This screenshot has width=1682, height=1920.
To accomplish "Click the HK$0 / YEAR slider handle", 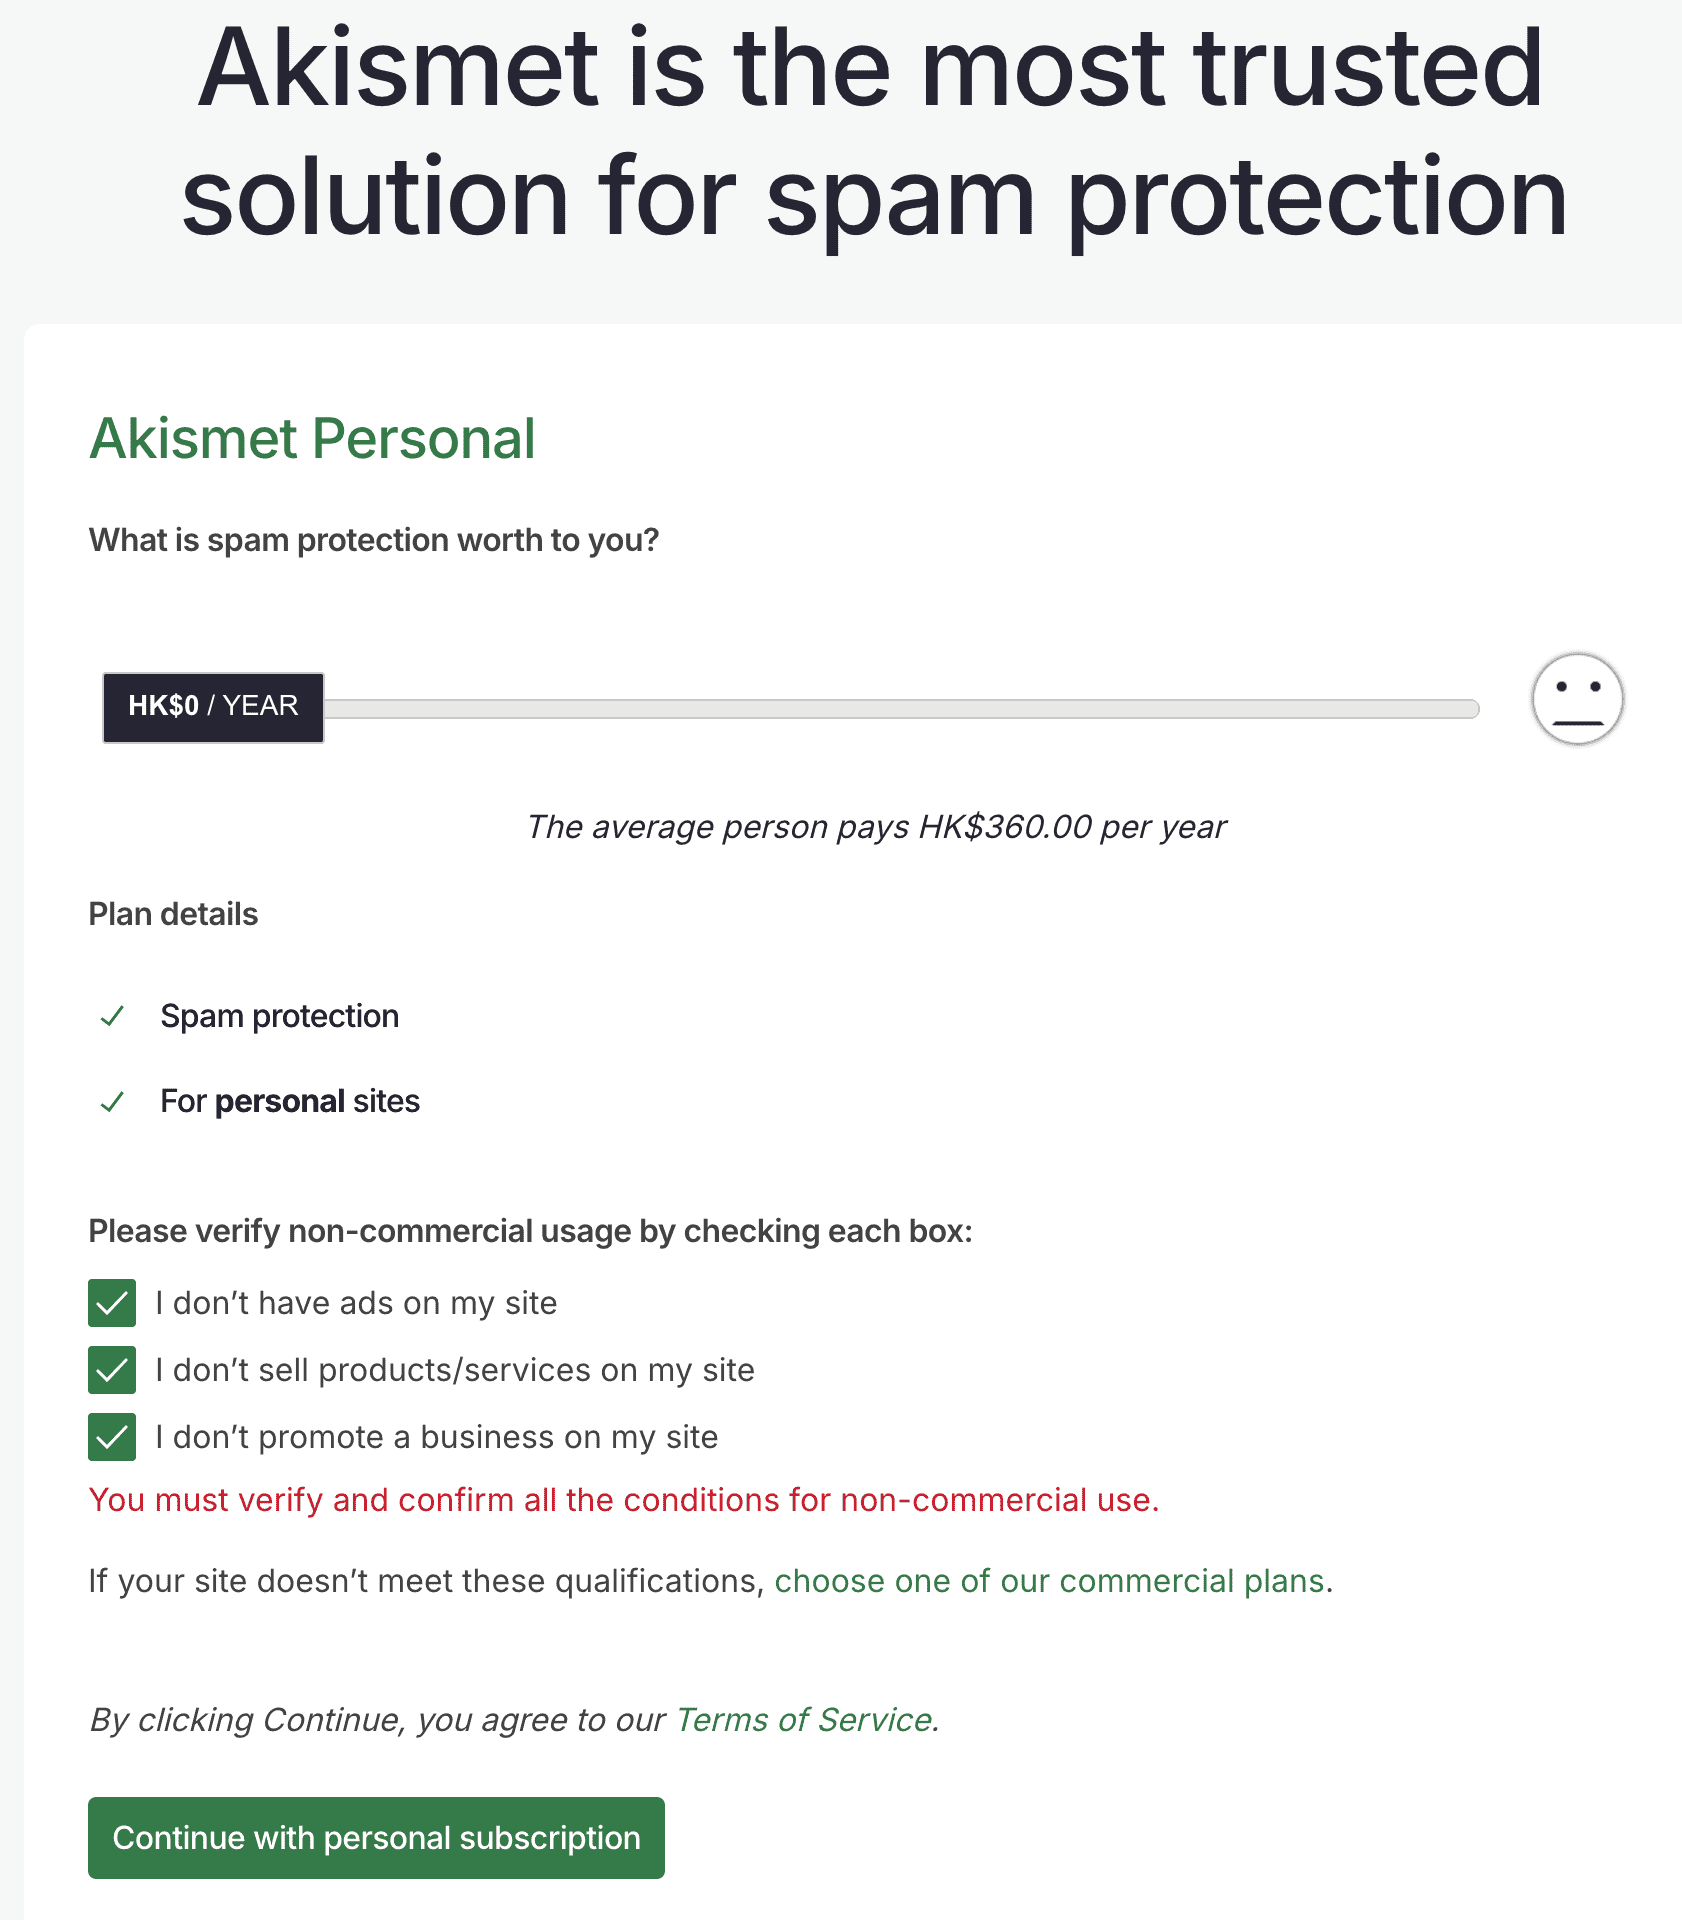I will coord(213,707).
